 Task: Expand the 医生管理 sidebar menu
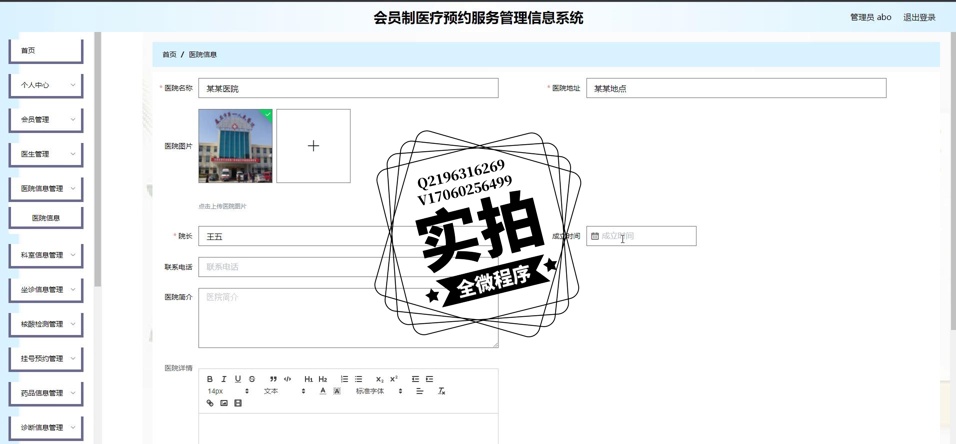coord(46,154)
